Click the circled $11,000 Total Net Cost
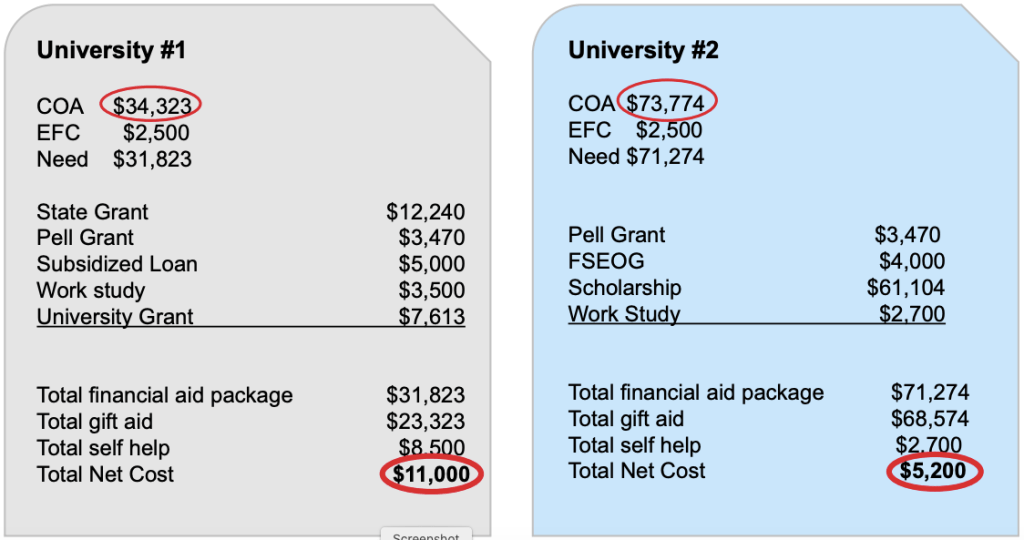This screenshot has height=540, width=1024. tap(431, 475)
